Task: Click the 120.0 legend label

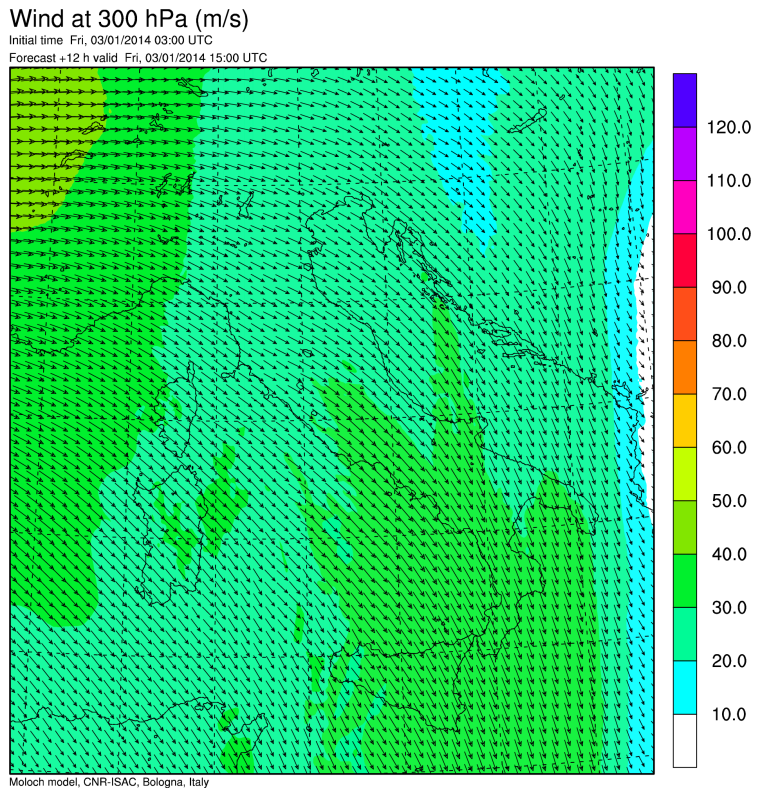Action: pyautogui.click(x=729, y=127)
